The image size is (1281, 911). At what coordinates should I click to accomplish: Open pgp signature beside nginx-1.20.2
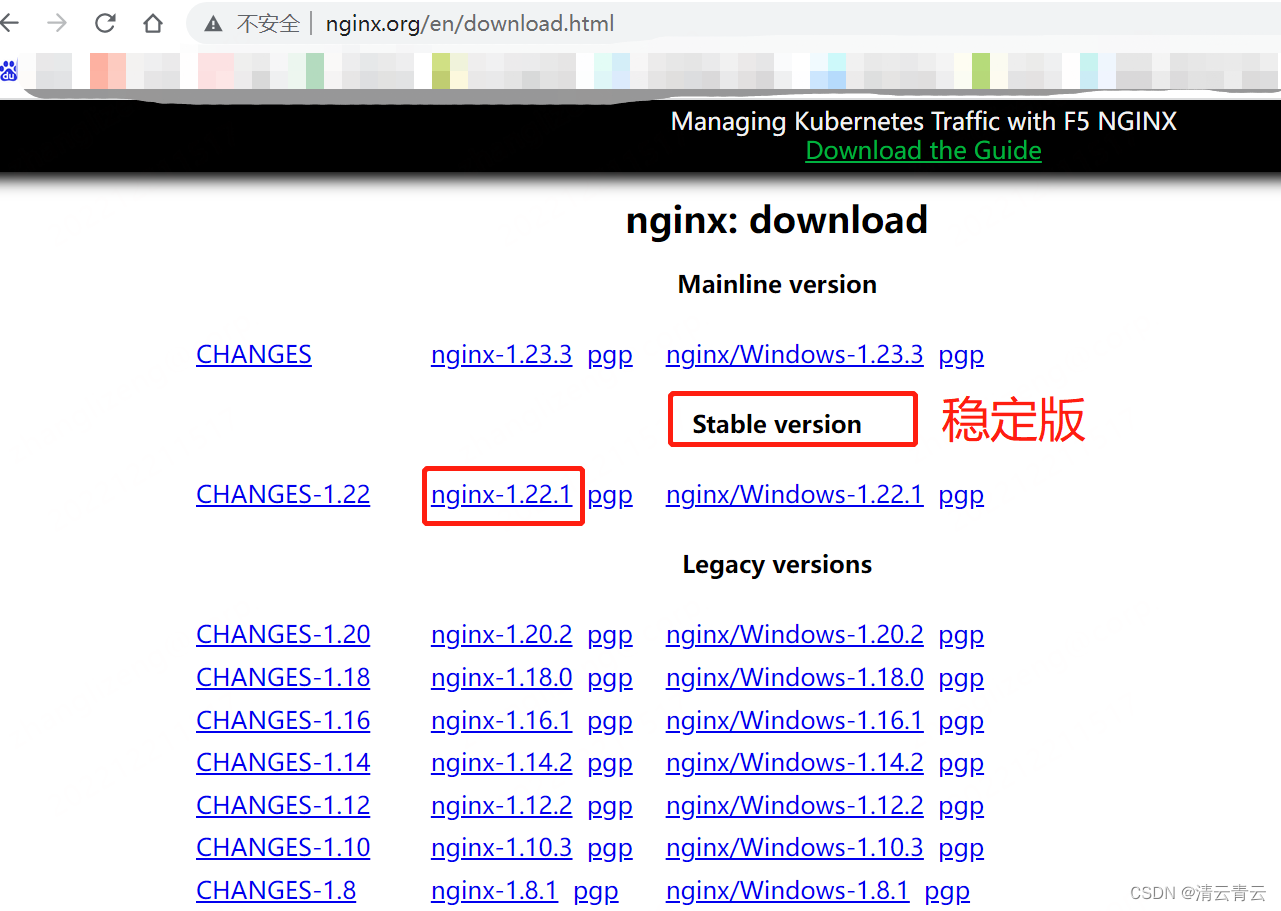(x=610, y=636)
